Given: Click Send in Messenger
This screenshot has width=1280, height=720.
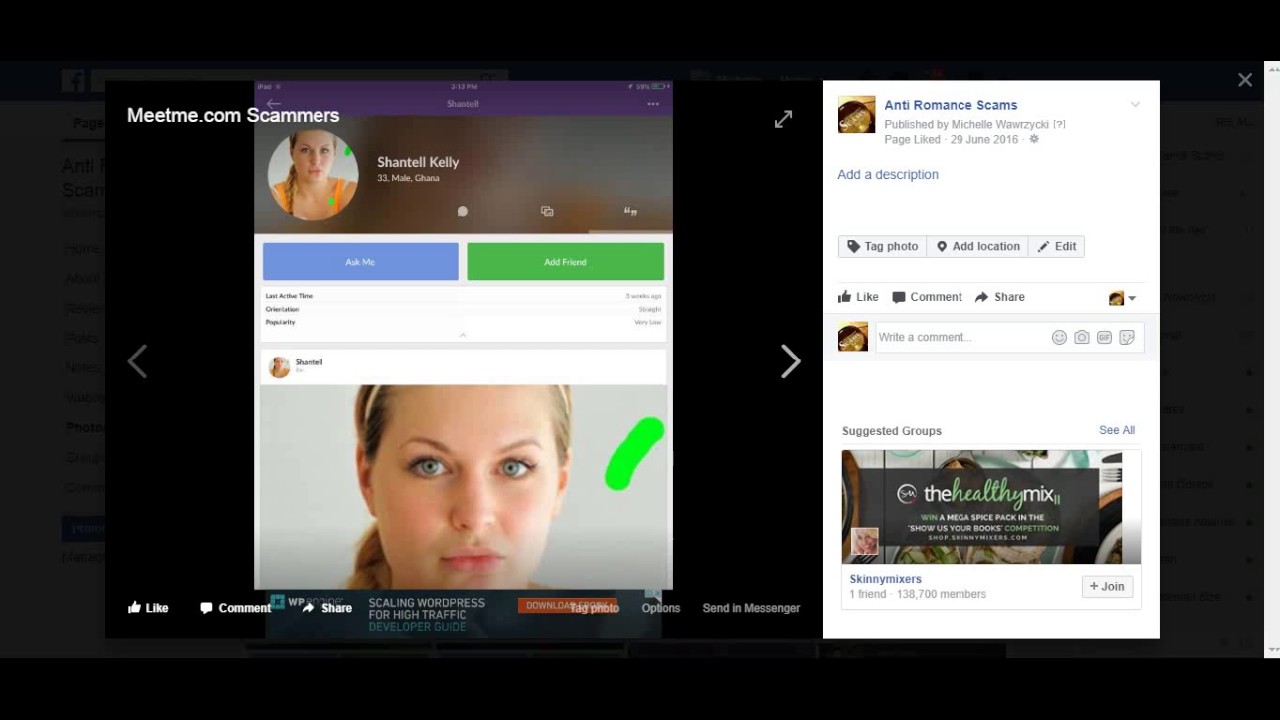Looking at the screenshot, I should click(751, 608).
